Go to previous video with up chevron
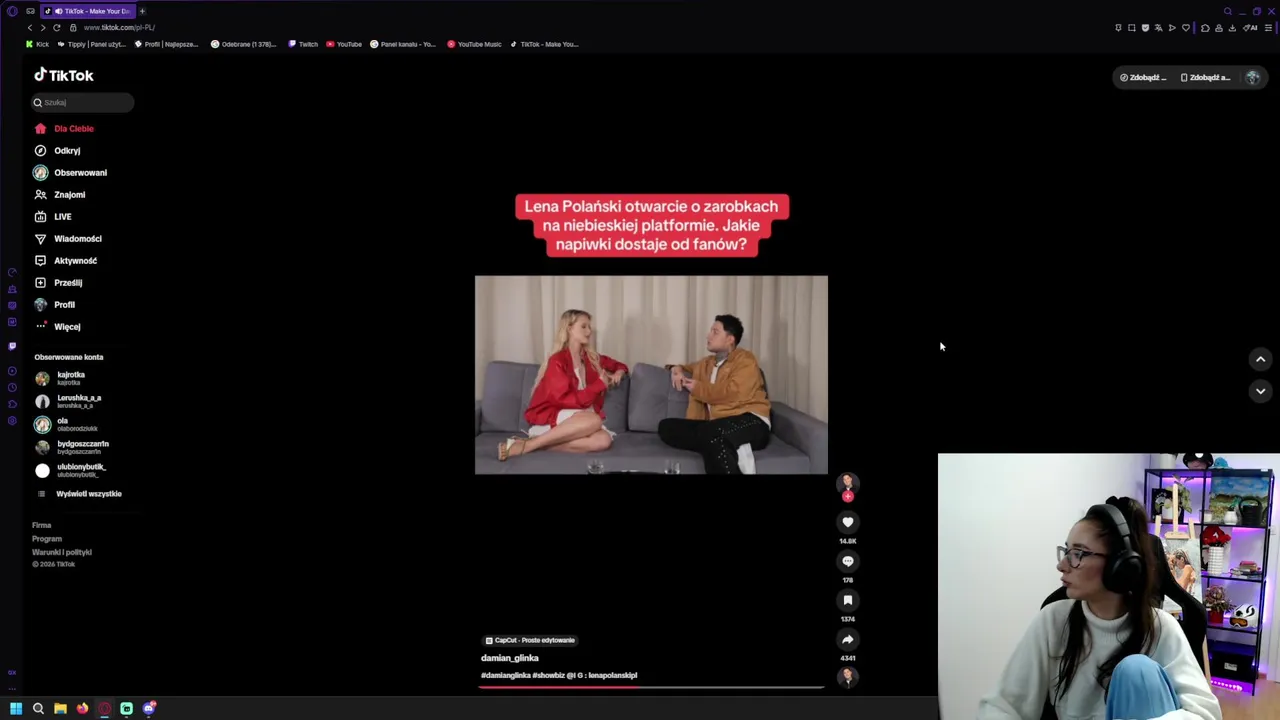Viewport: 1280px width, 720px height. coord(1260,359)
